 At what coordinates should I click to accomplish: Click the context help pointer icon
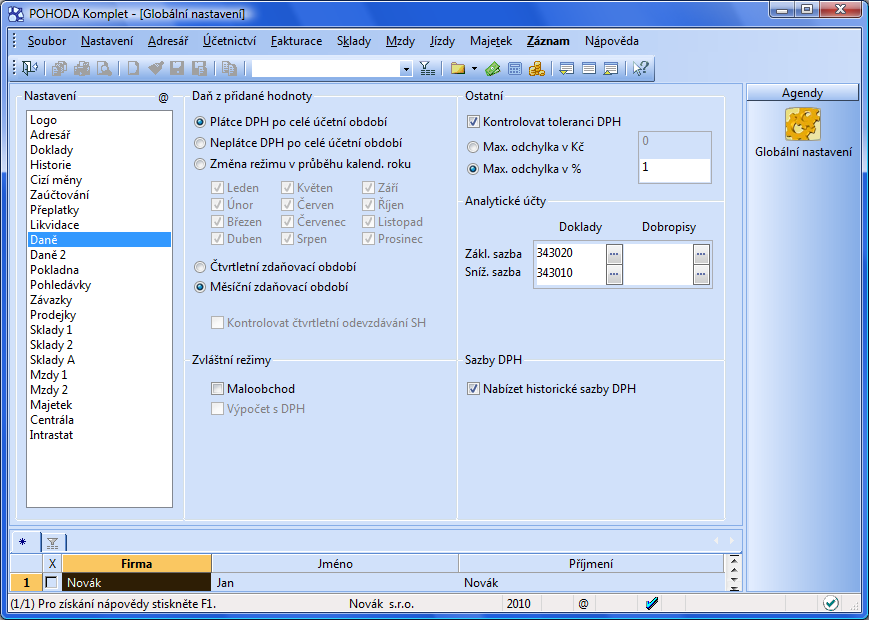[641, 68]
